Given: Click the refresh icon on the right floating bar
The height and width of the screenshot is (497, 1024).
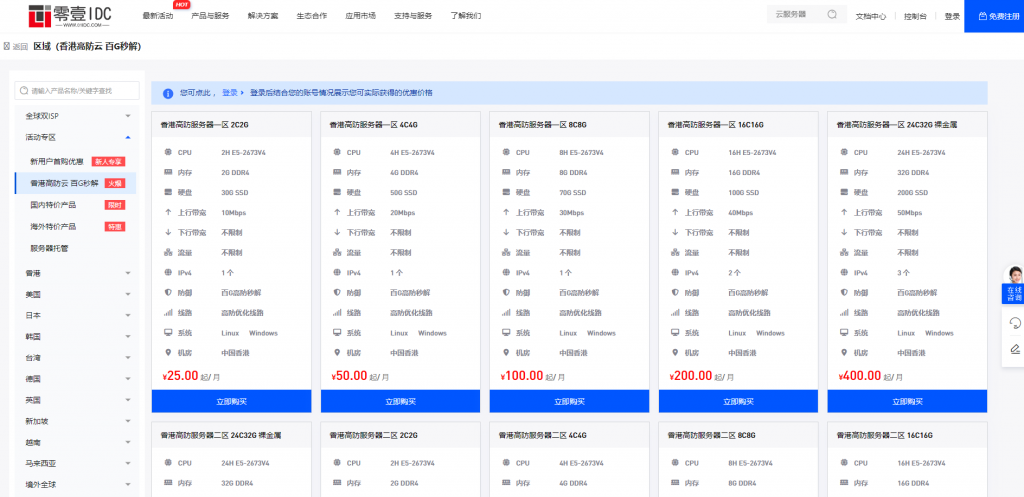Looking at the screenshot, I should pyautogui.click(x=1014, y=322).
